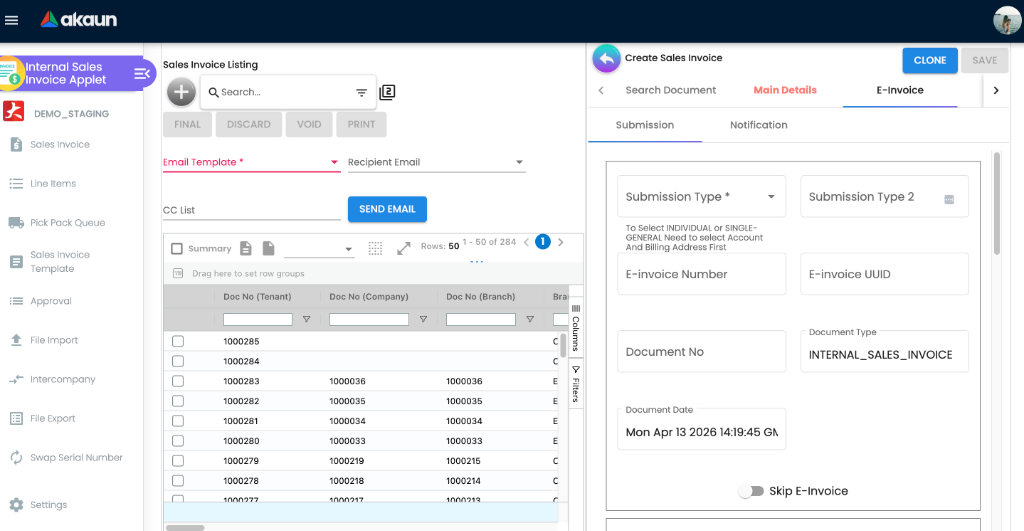Tick the Summary checkbox

[x=176, y=249]
